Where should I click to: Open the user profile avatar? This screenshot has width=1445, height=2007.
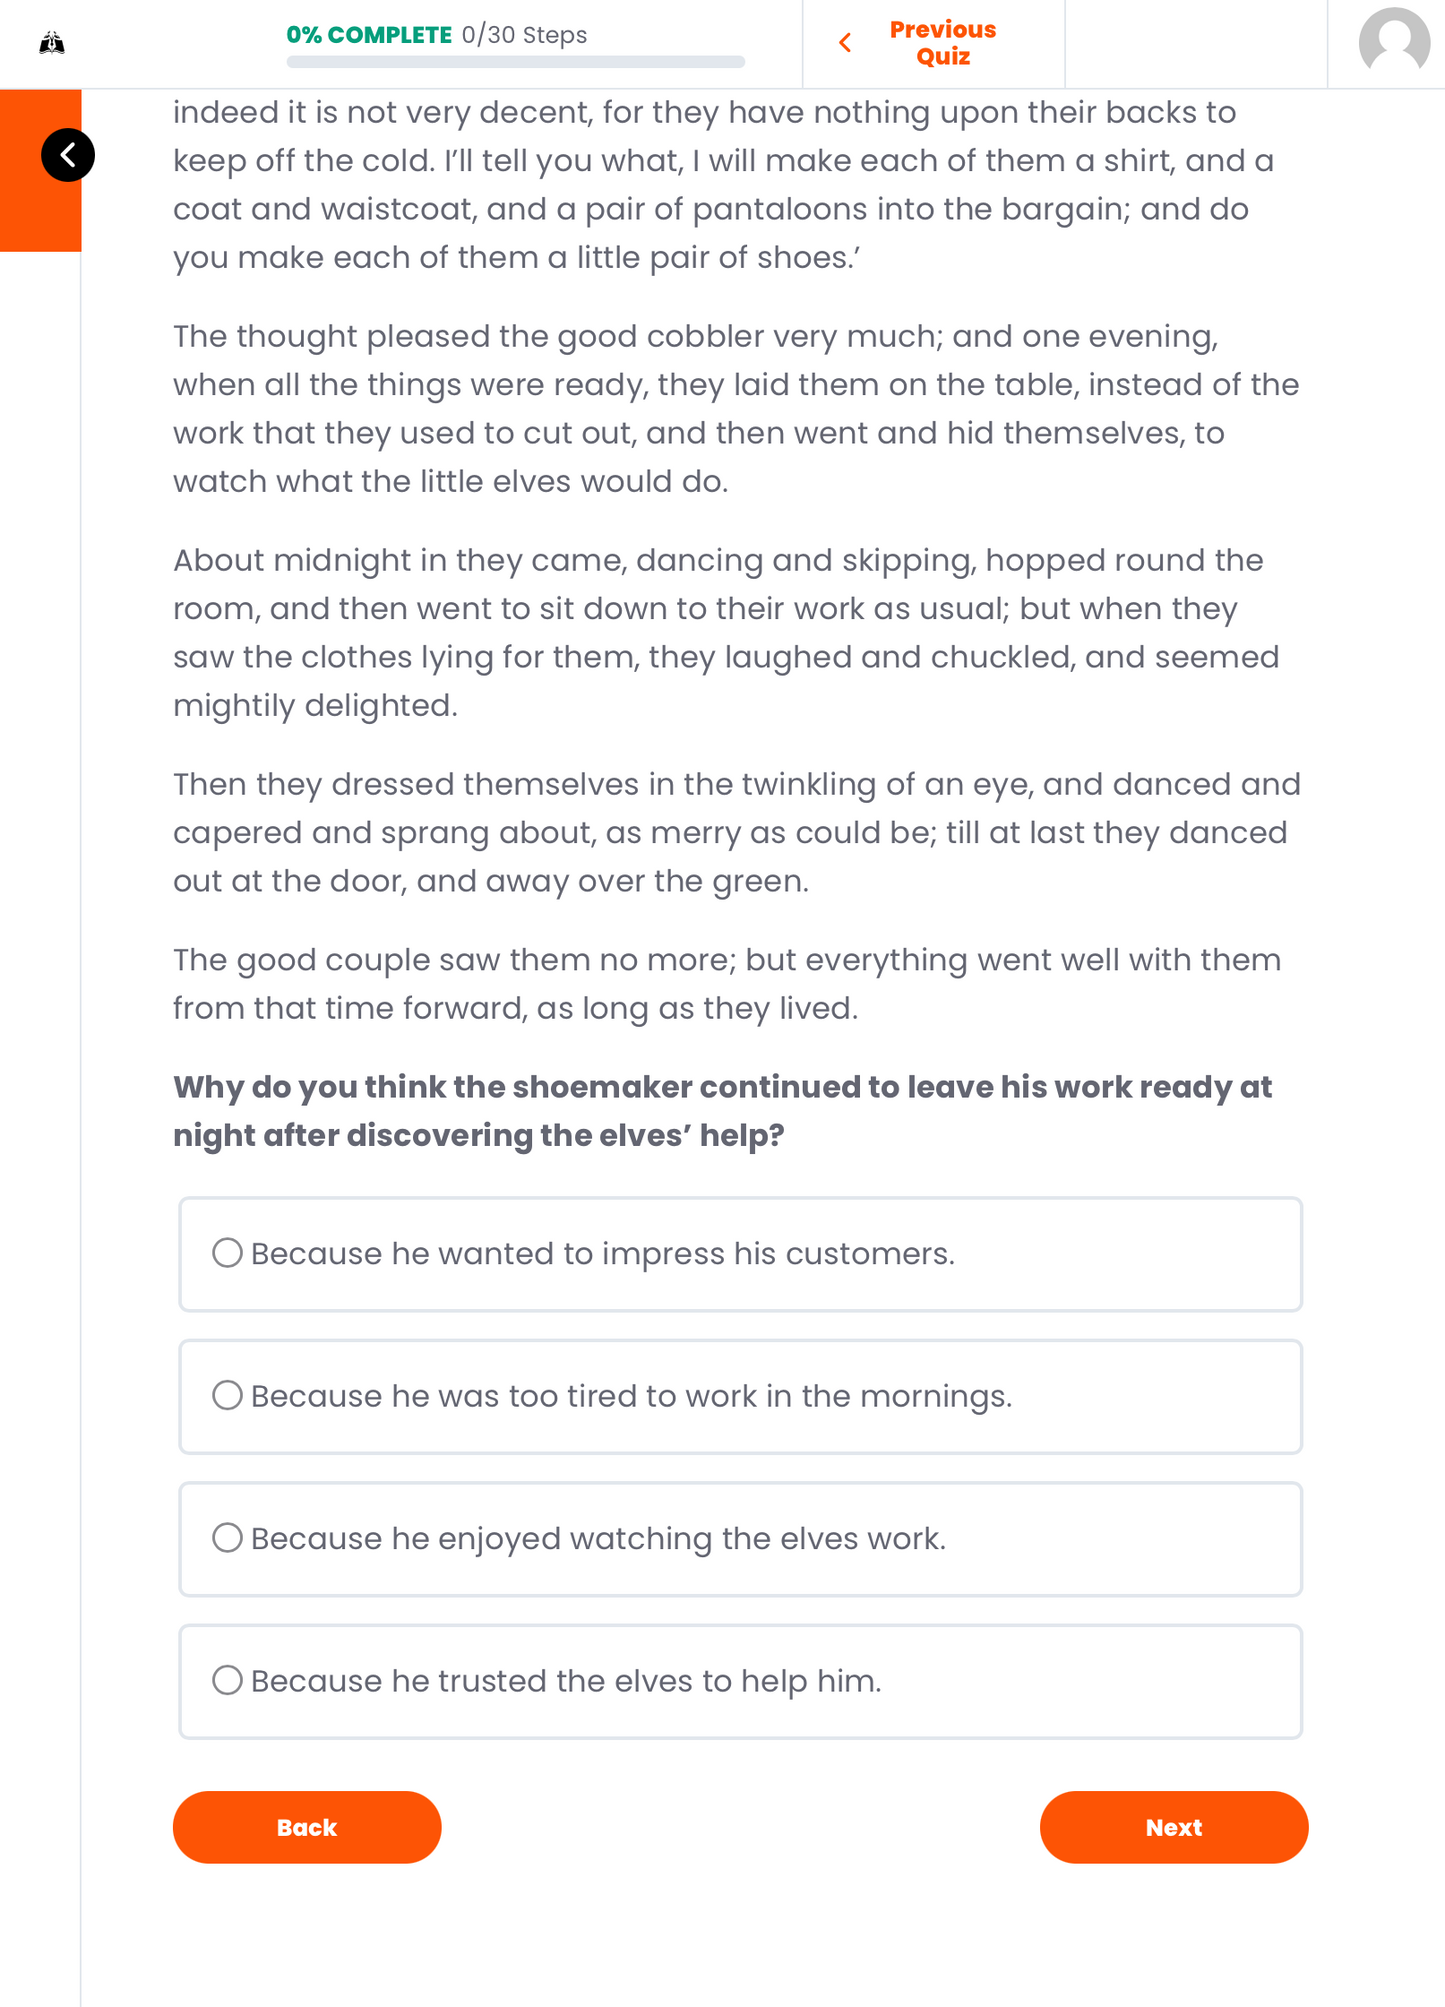coord(1393,43)
